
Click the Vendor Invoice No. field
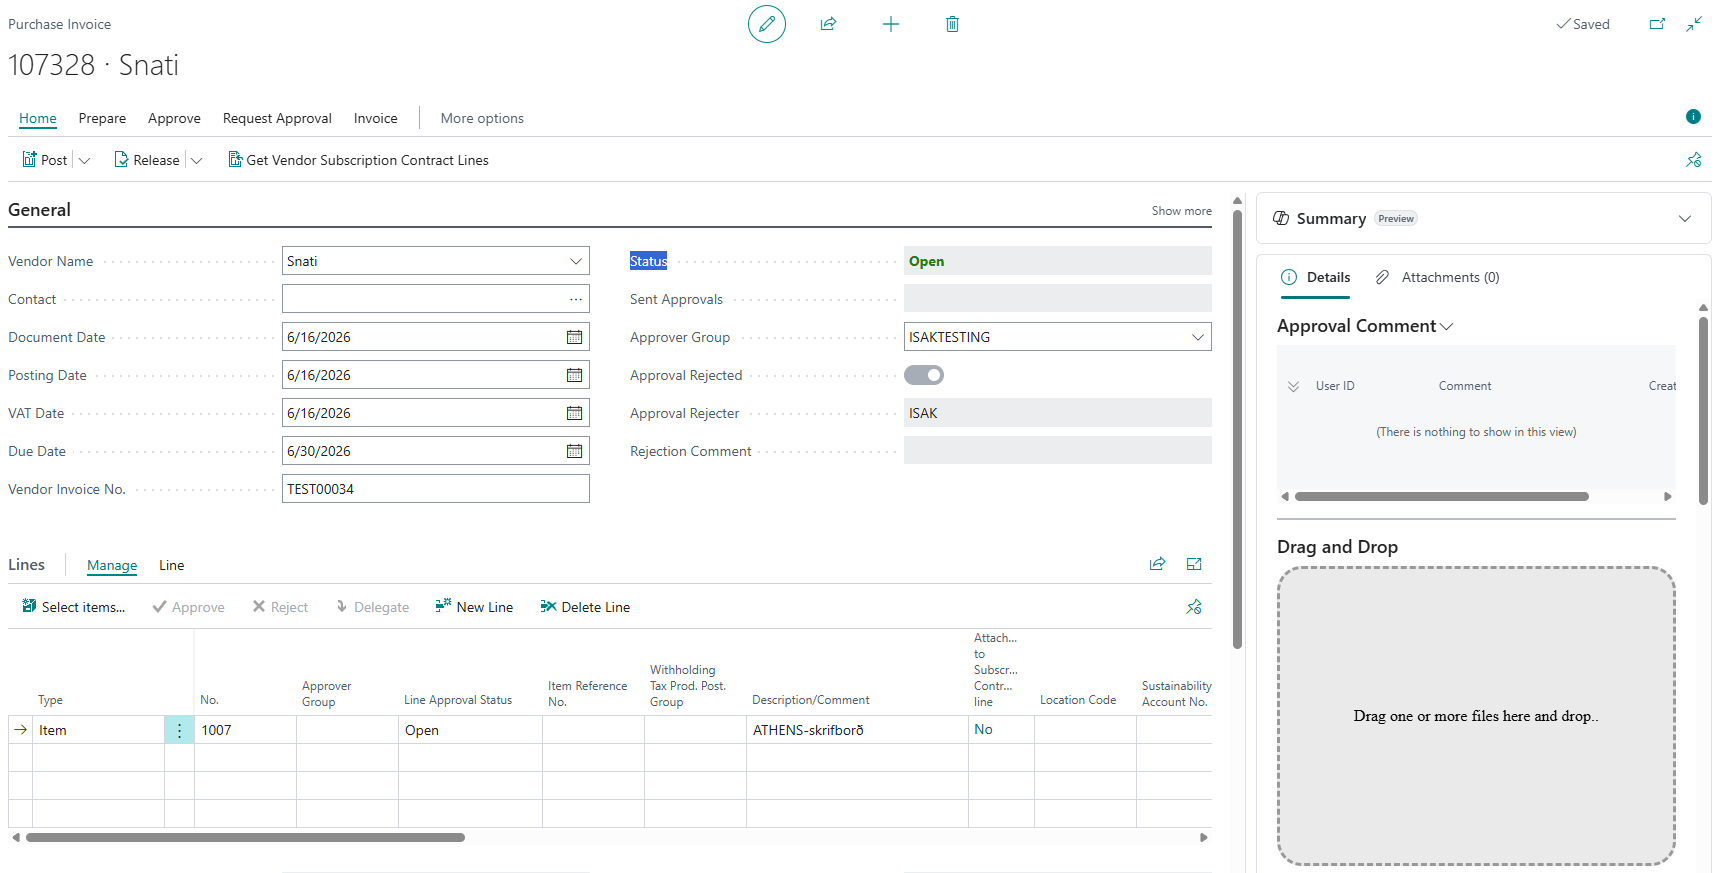tap(436, 489)
